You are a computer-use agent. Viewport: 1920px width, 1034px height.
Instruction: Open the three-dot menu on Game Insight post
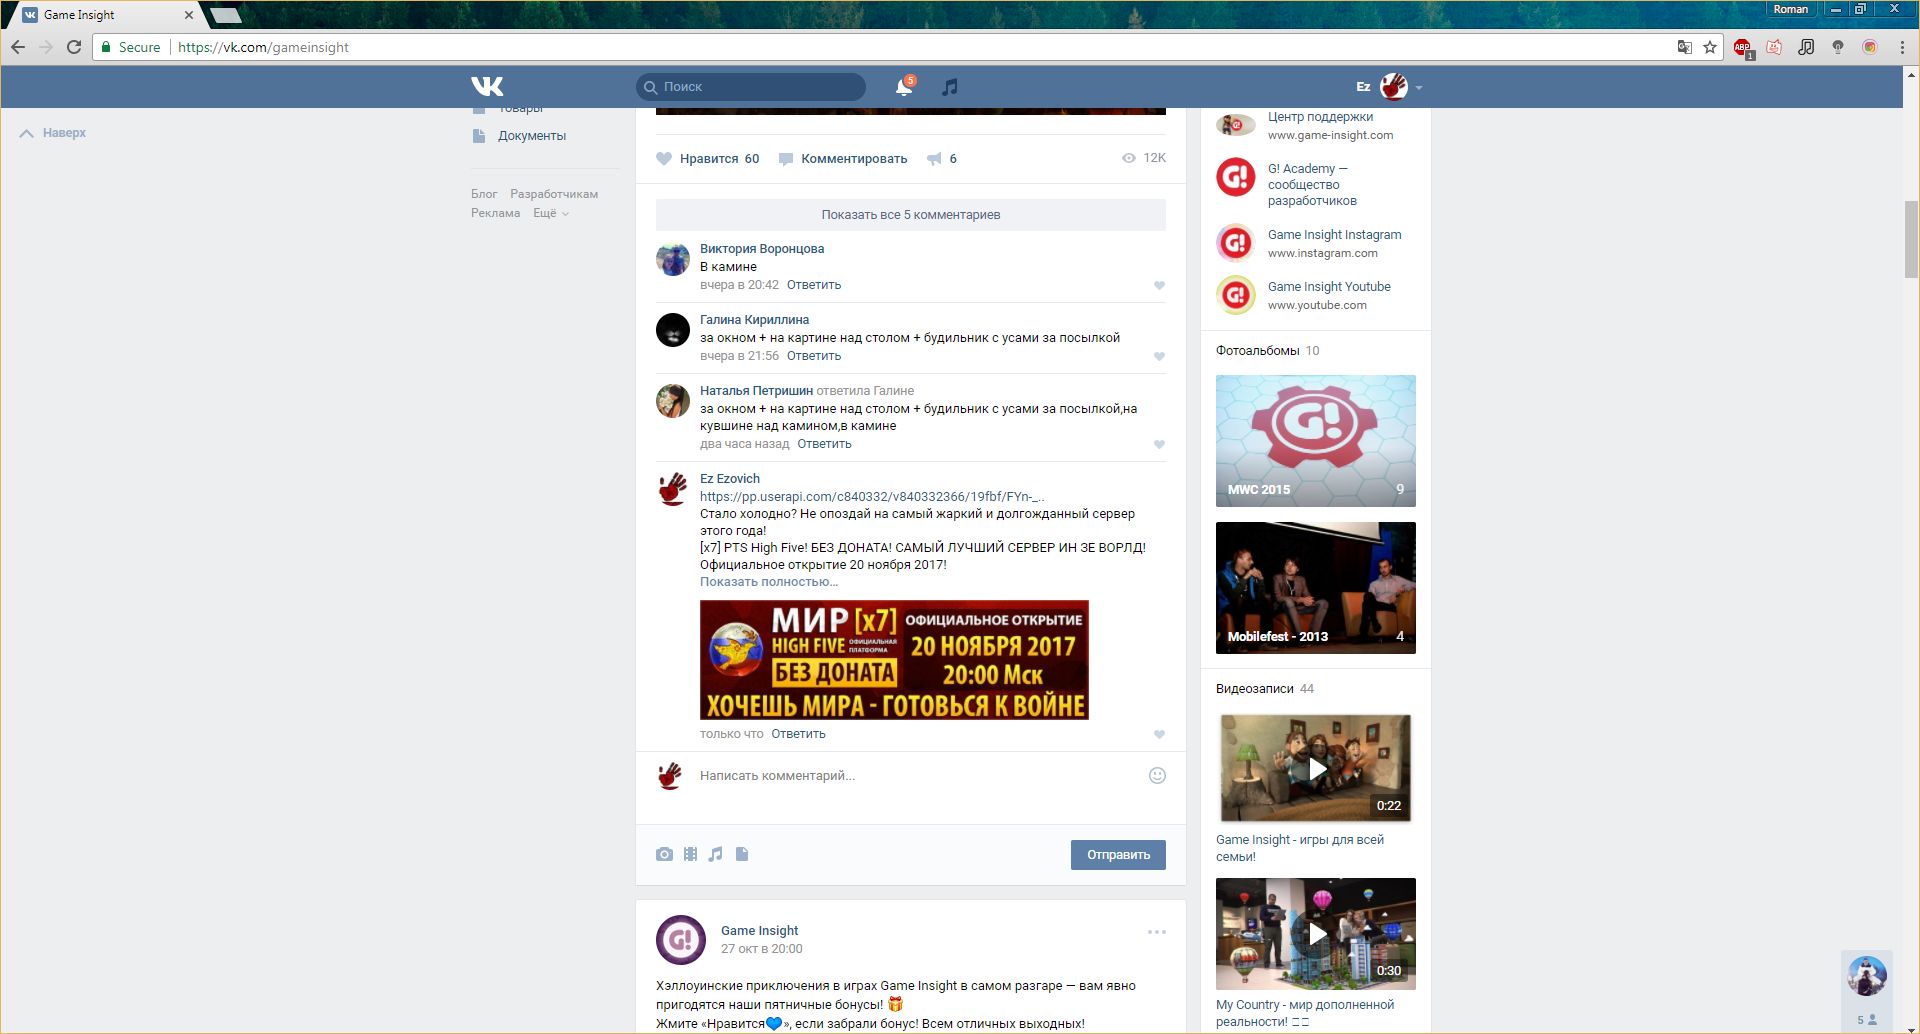tap(1156, 932)
